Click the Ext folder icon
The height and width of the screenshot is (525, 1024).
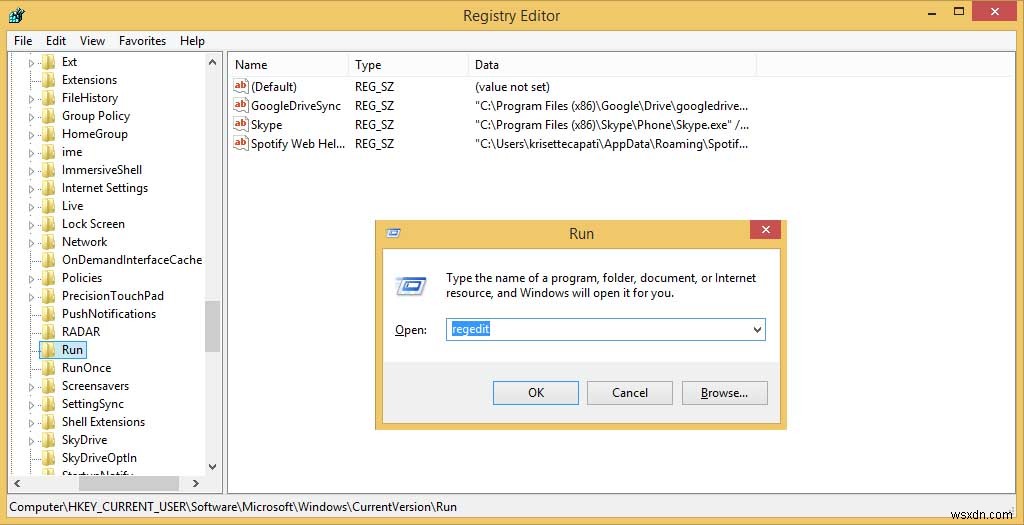pyautogui.click(x=48, y=62)
